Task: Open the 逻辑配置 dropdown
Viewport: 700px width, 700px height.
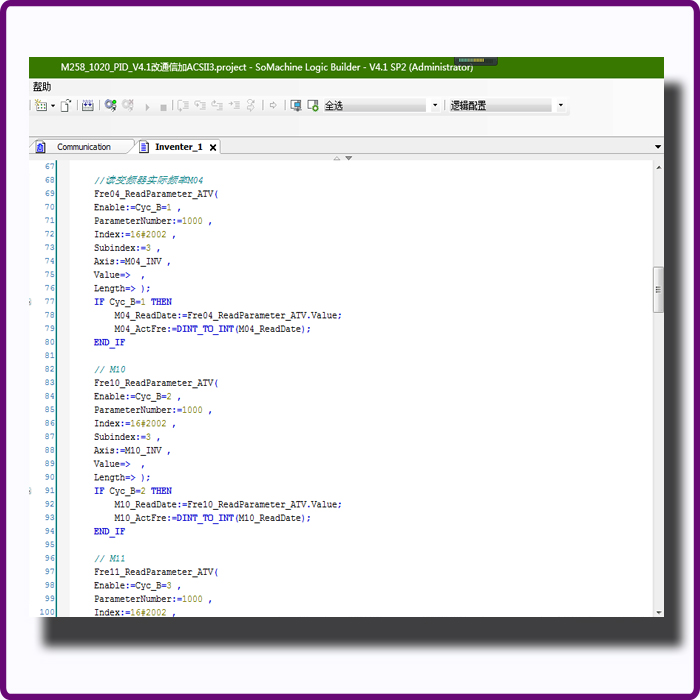Action: (x=560, y=106)
